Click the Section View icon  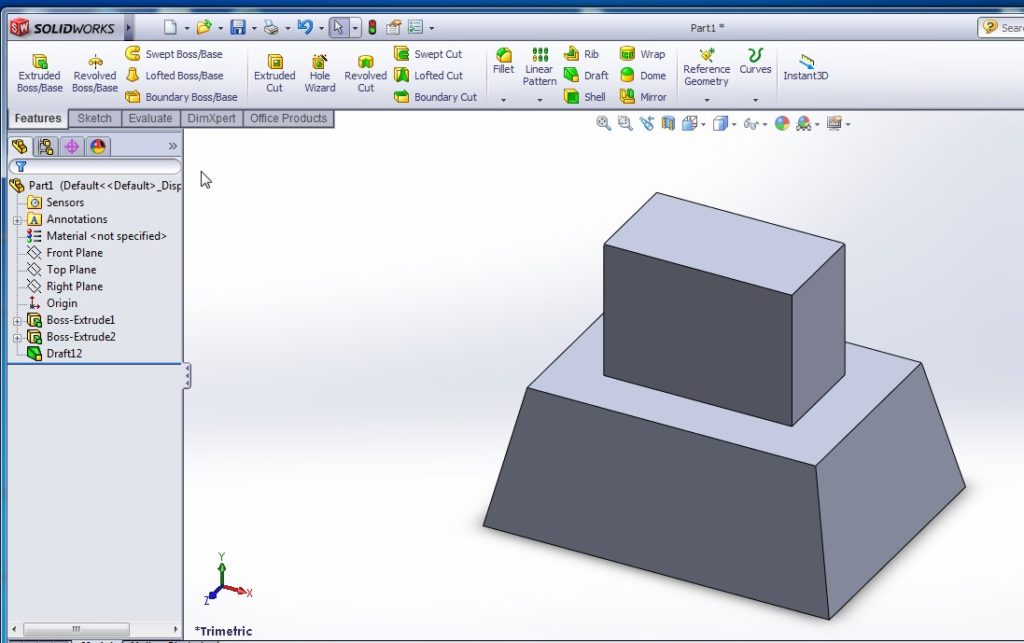click(x=666, y=123)
